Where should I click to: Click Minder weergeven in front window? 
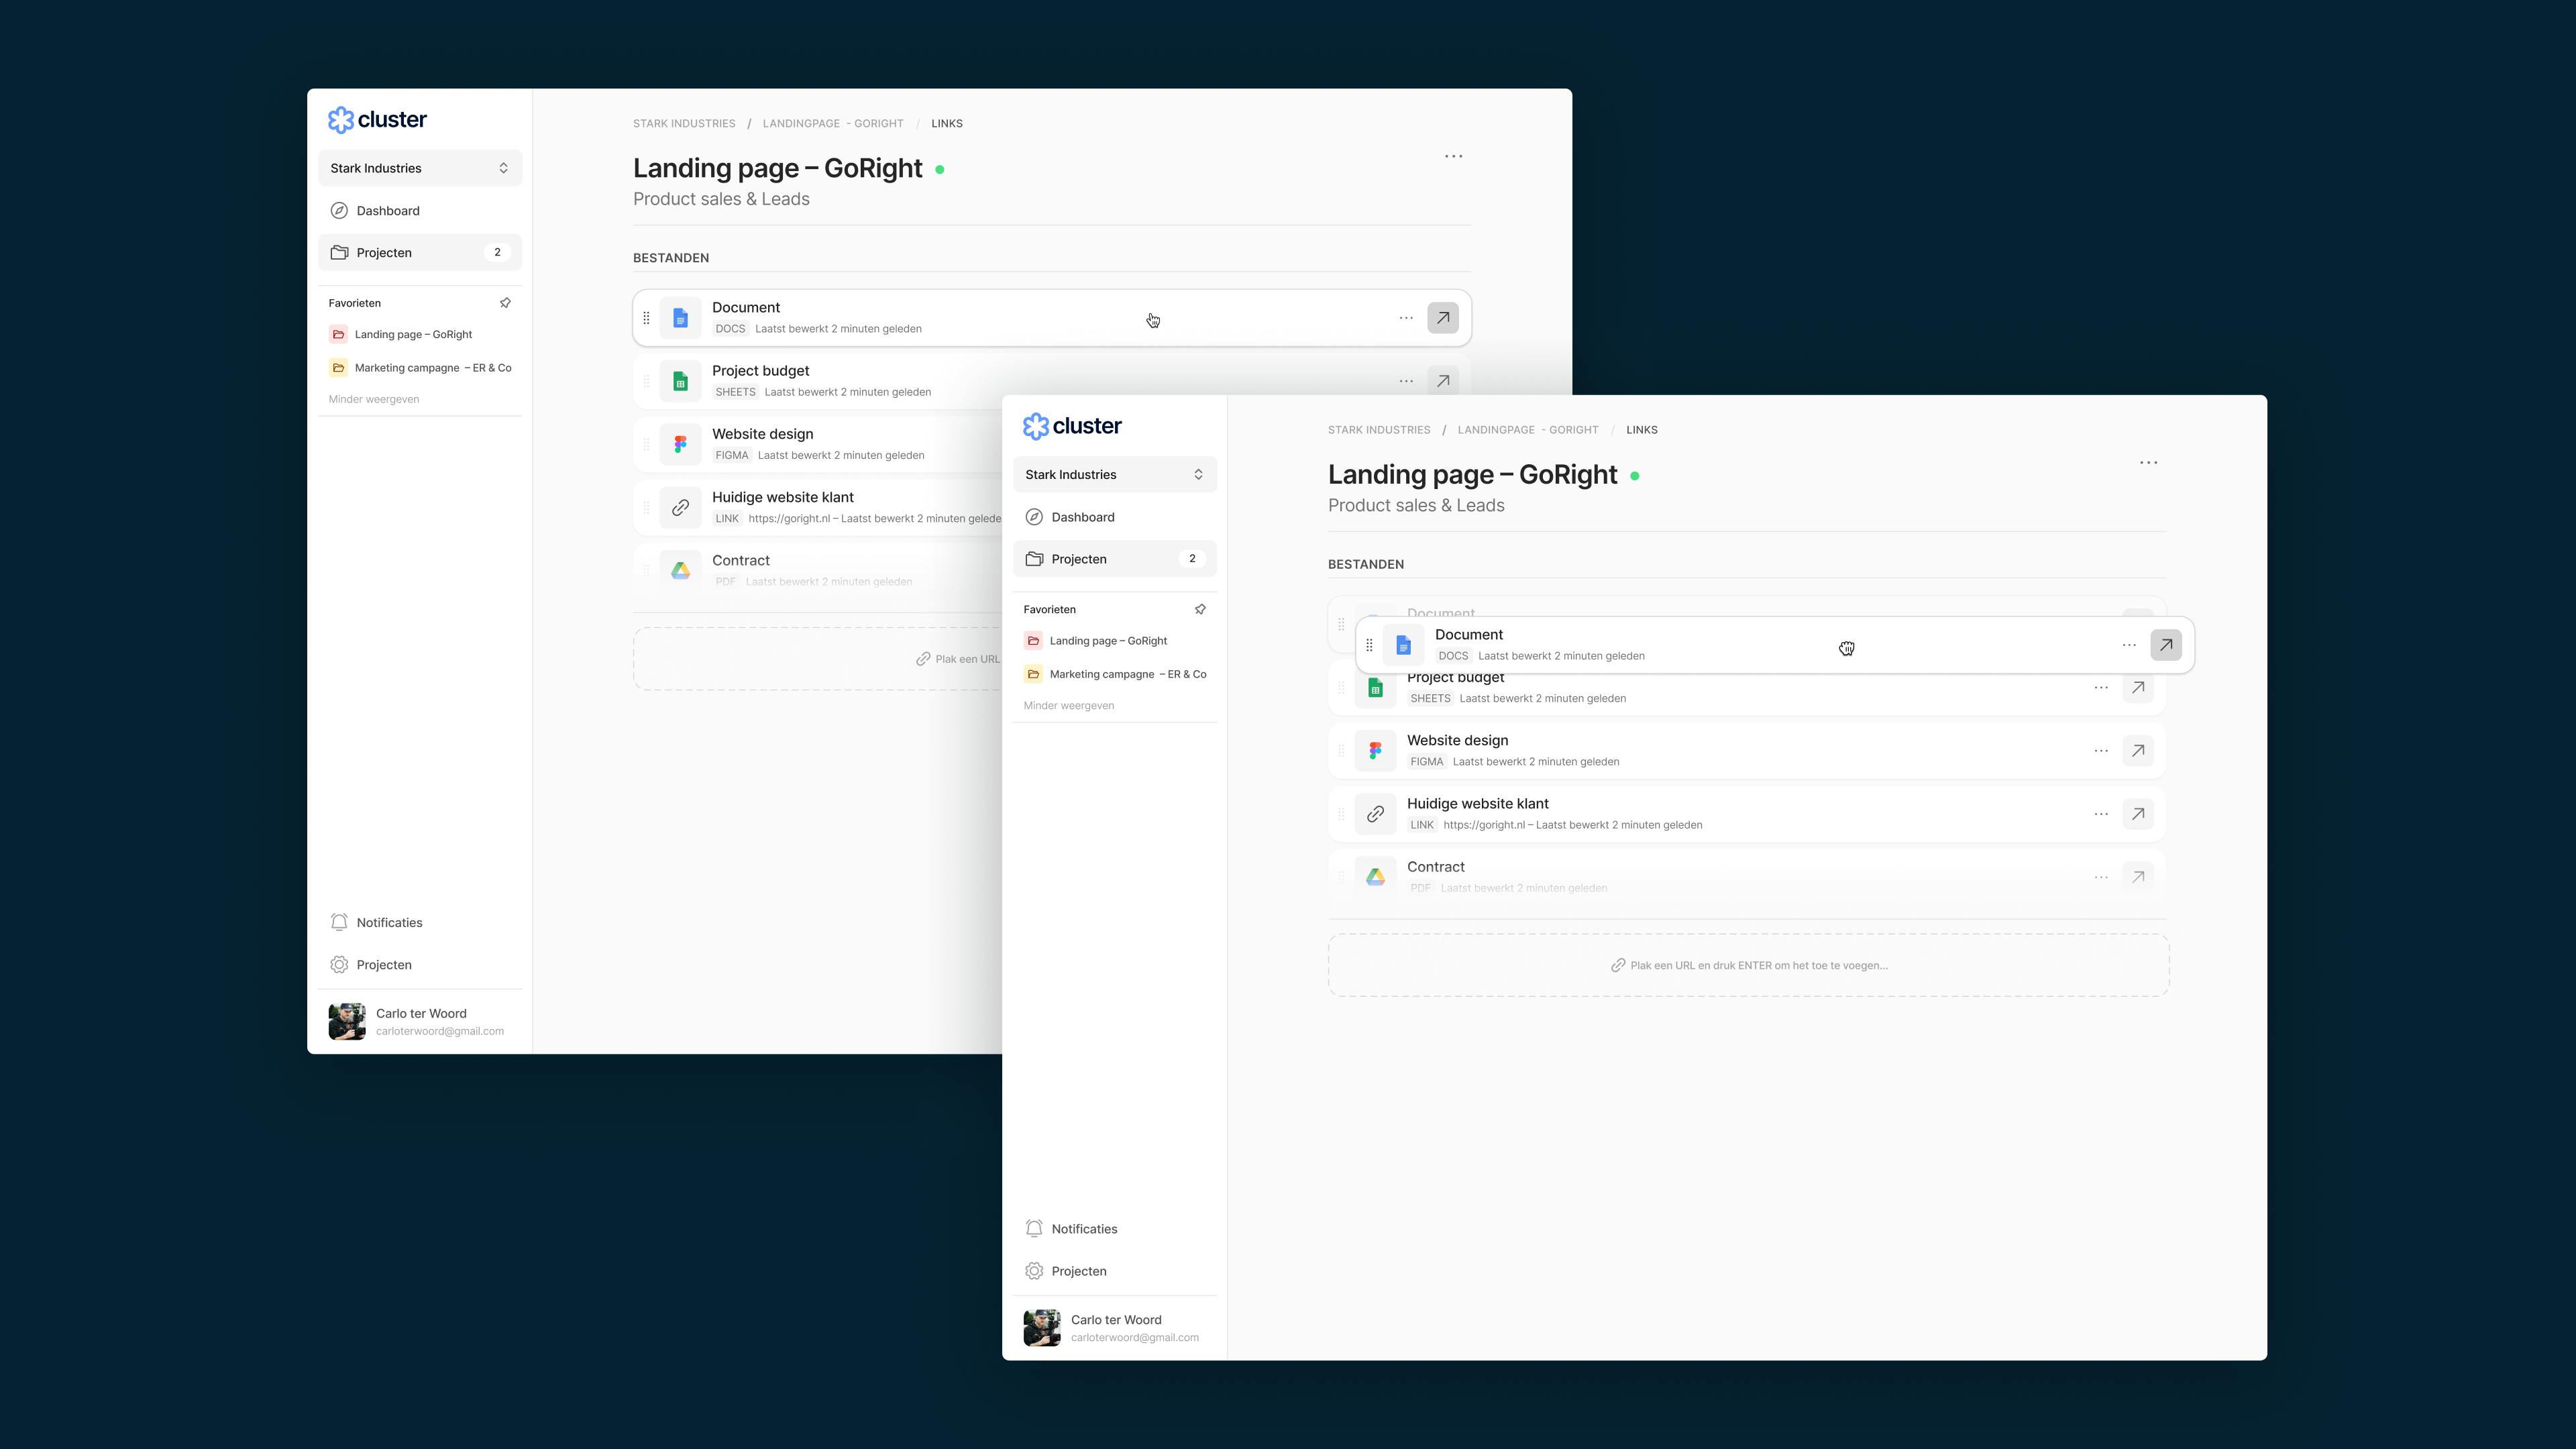click(1069, 706)
